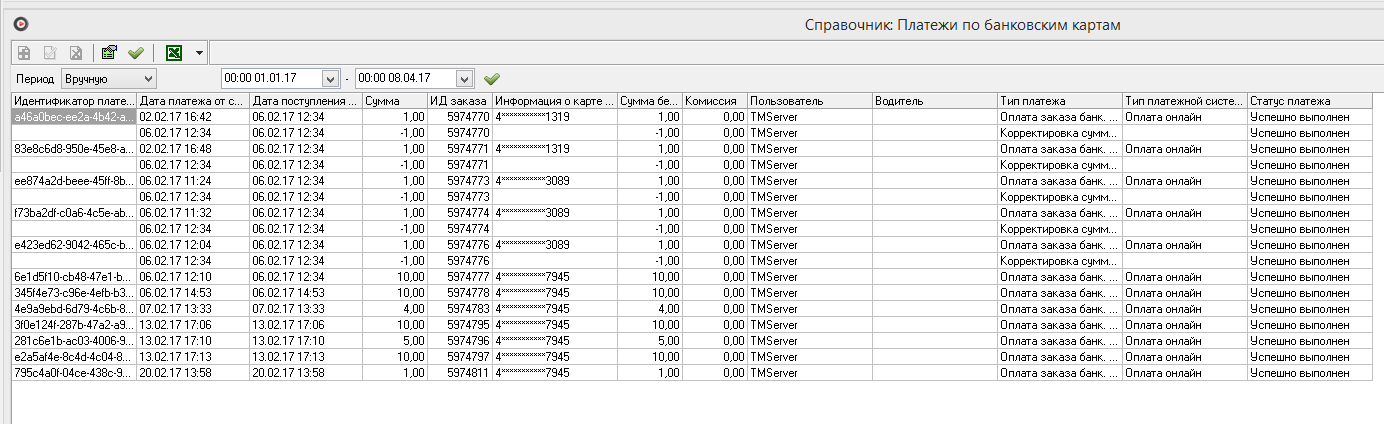
Task: Expand the arrow next to the Excel icon
Action: (x=199, y=53)
